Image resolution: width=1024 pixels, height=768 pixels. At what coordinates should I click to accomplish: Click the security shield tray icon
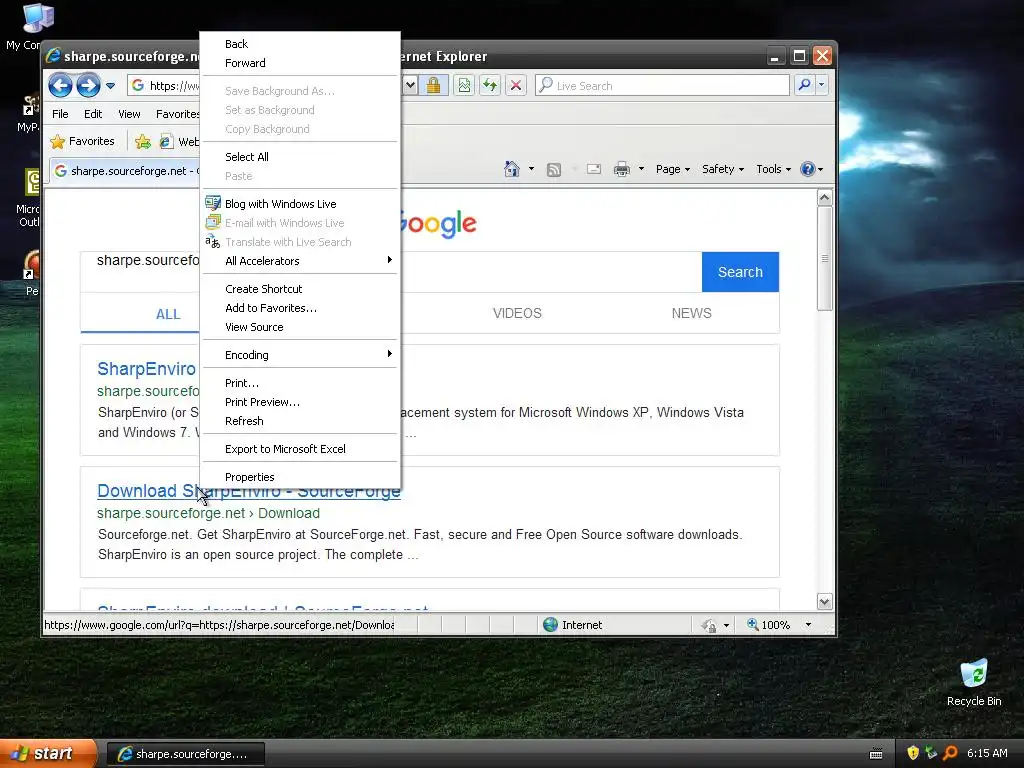(913, 753)
